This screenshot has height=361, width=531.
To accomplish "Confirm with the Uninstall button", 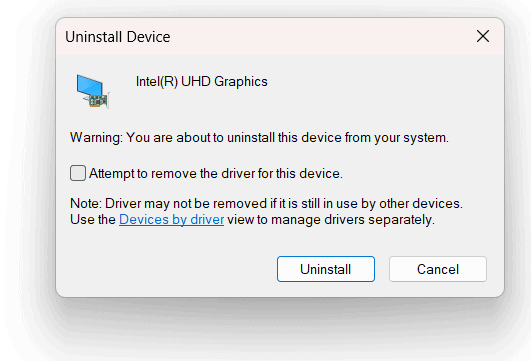I will [326, 269].
